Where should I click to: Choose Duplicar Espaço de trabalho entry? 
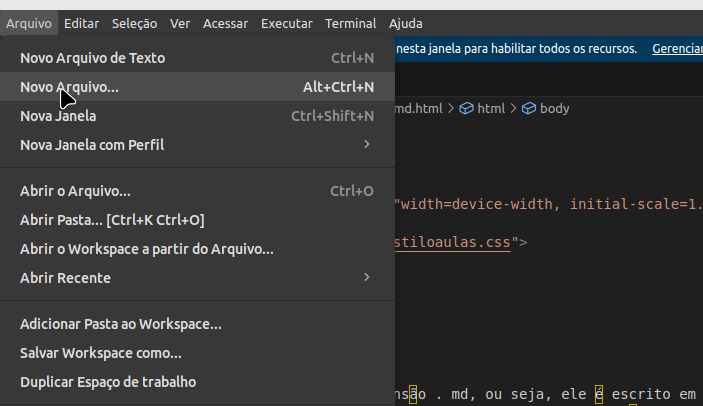[x=197, y=382]
